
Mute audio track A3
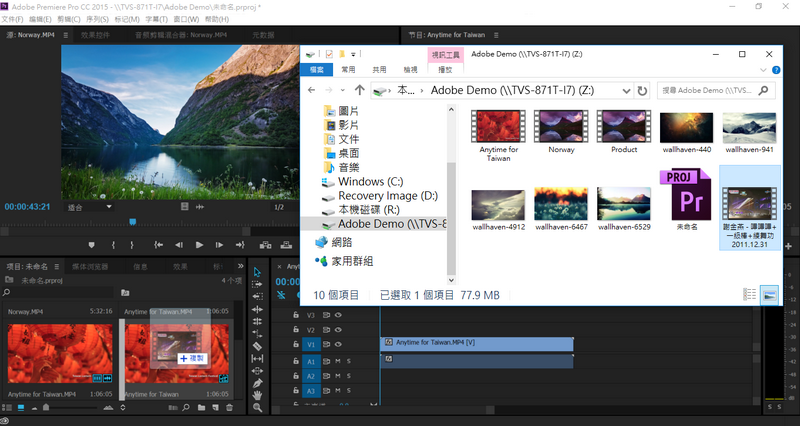click(x=338, y=391)
